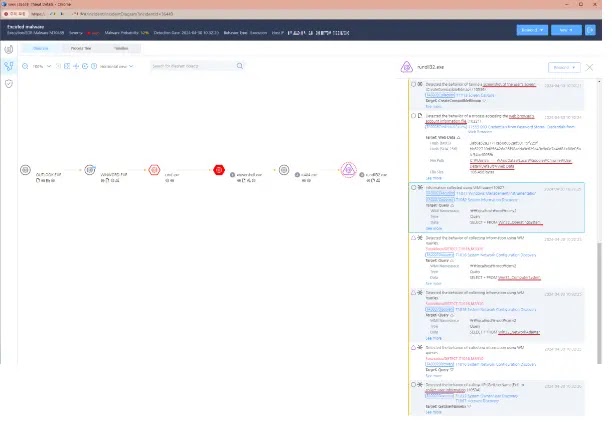
Task: Open the Timeline tab
Action: 121,48
